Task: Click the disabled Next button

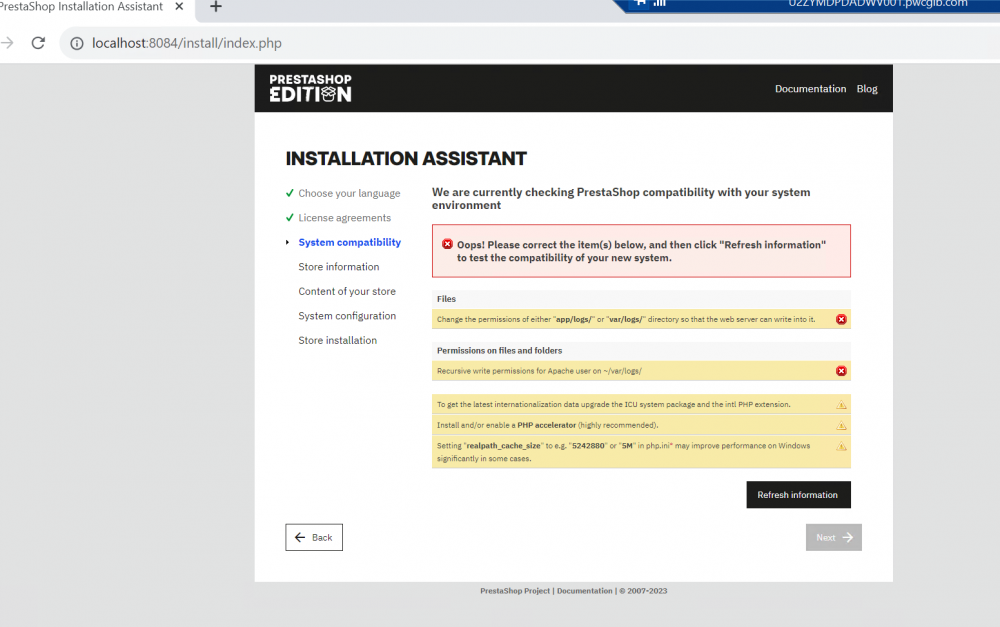Action: point(833,537)
